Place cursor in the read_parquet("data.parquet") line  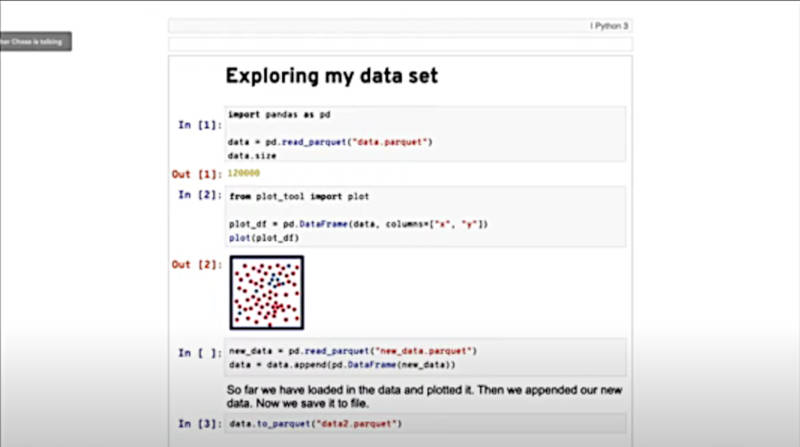tap(330, 142)
